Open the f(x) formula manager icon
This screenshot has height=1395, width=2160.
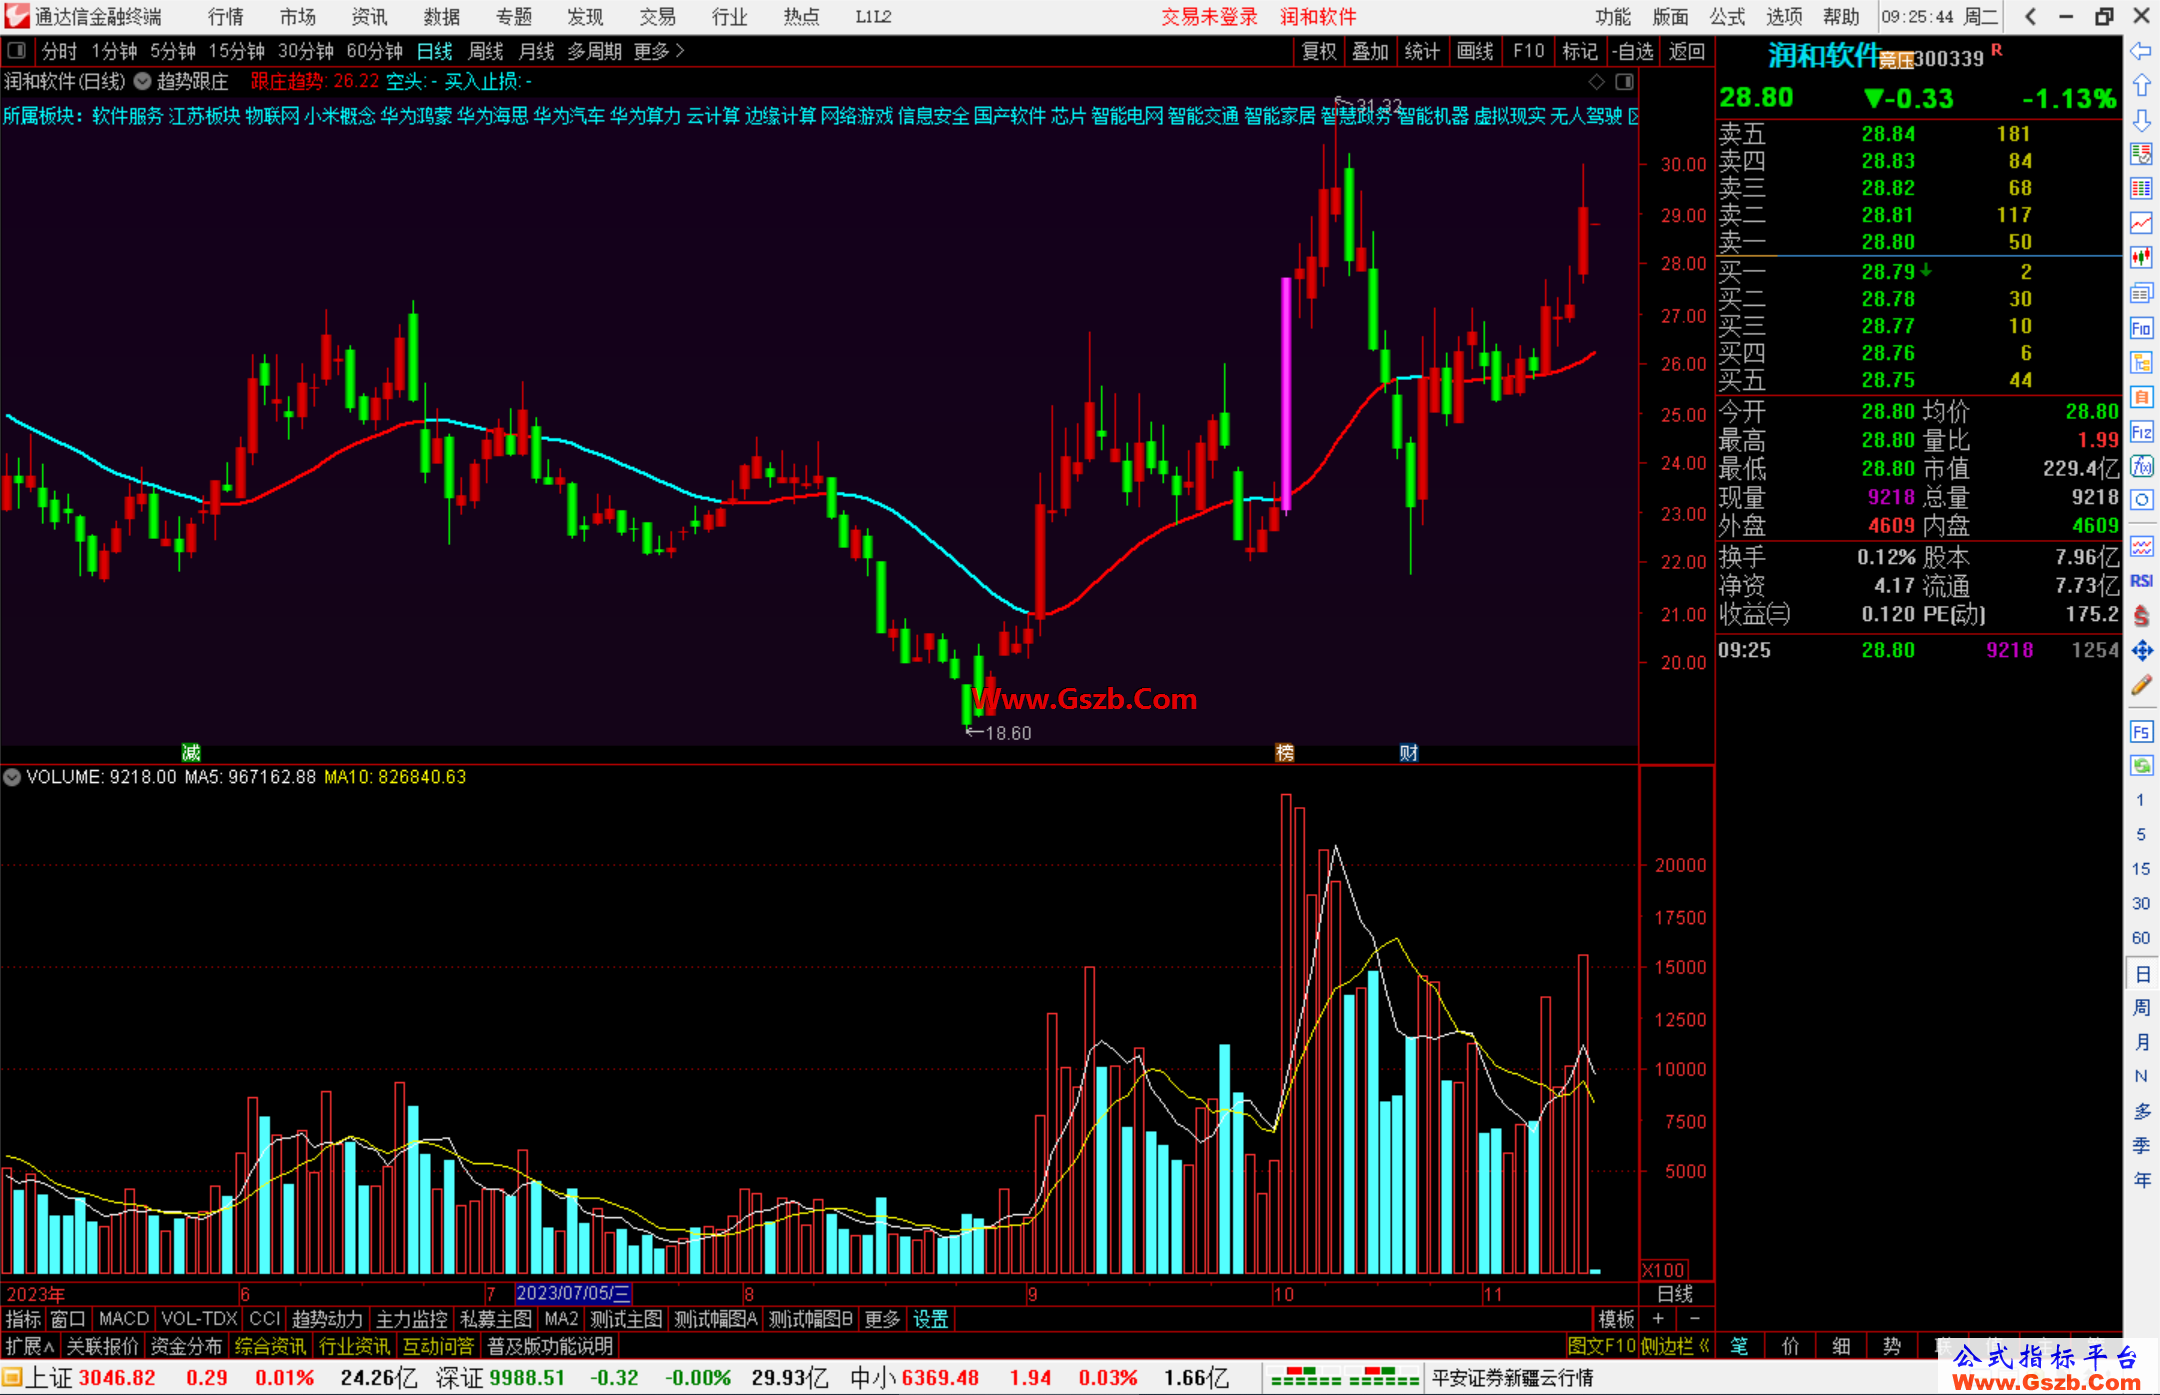2141,466
